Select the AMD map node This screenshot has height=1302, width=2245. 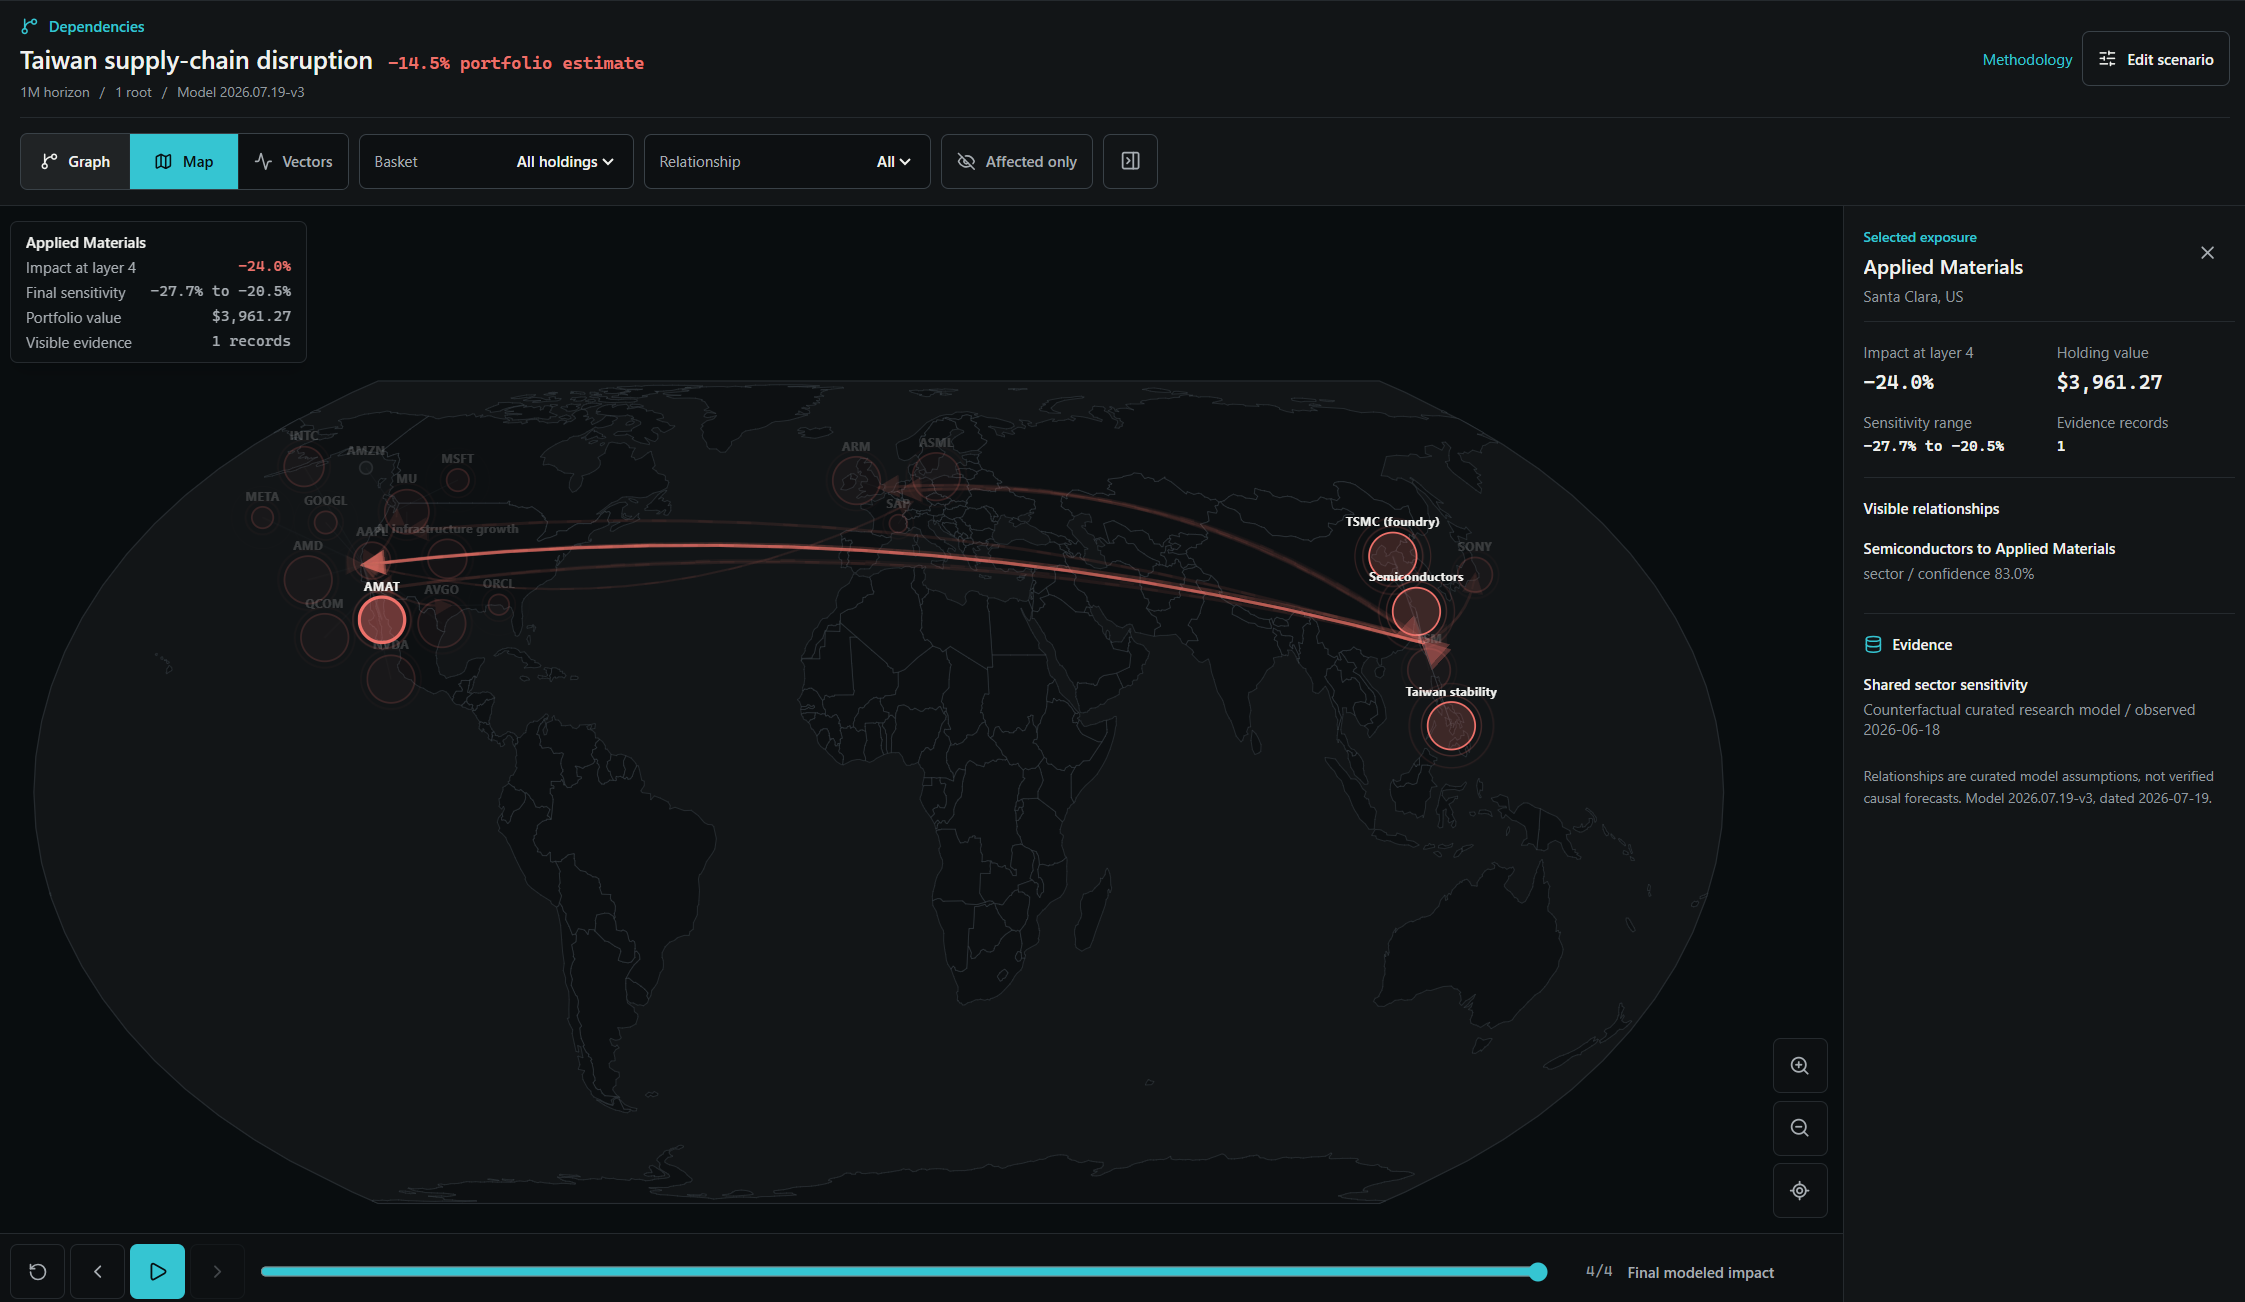pyautogui.click(x=308, y=578)
